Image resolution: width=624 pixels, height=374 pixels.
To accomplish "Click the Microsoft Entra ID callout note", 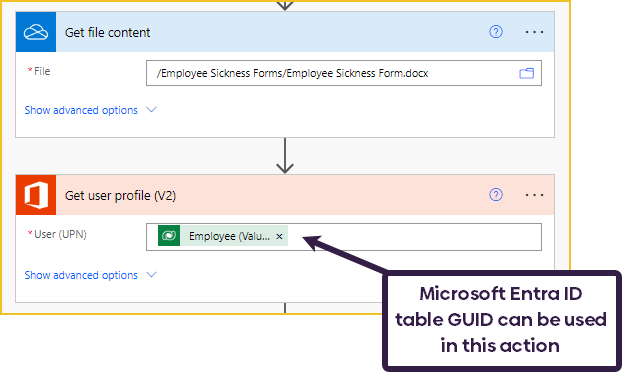I will [x=501, y=321].
